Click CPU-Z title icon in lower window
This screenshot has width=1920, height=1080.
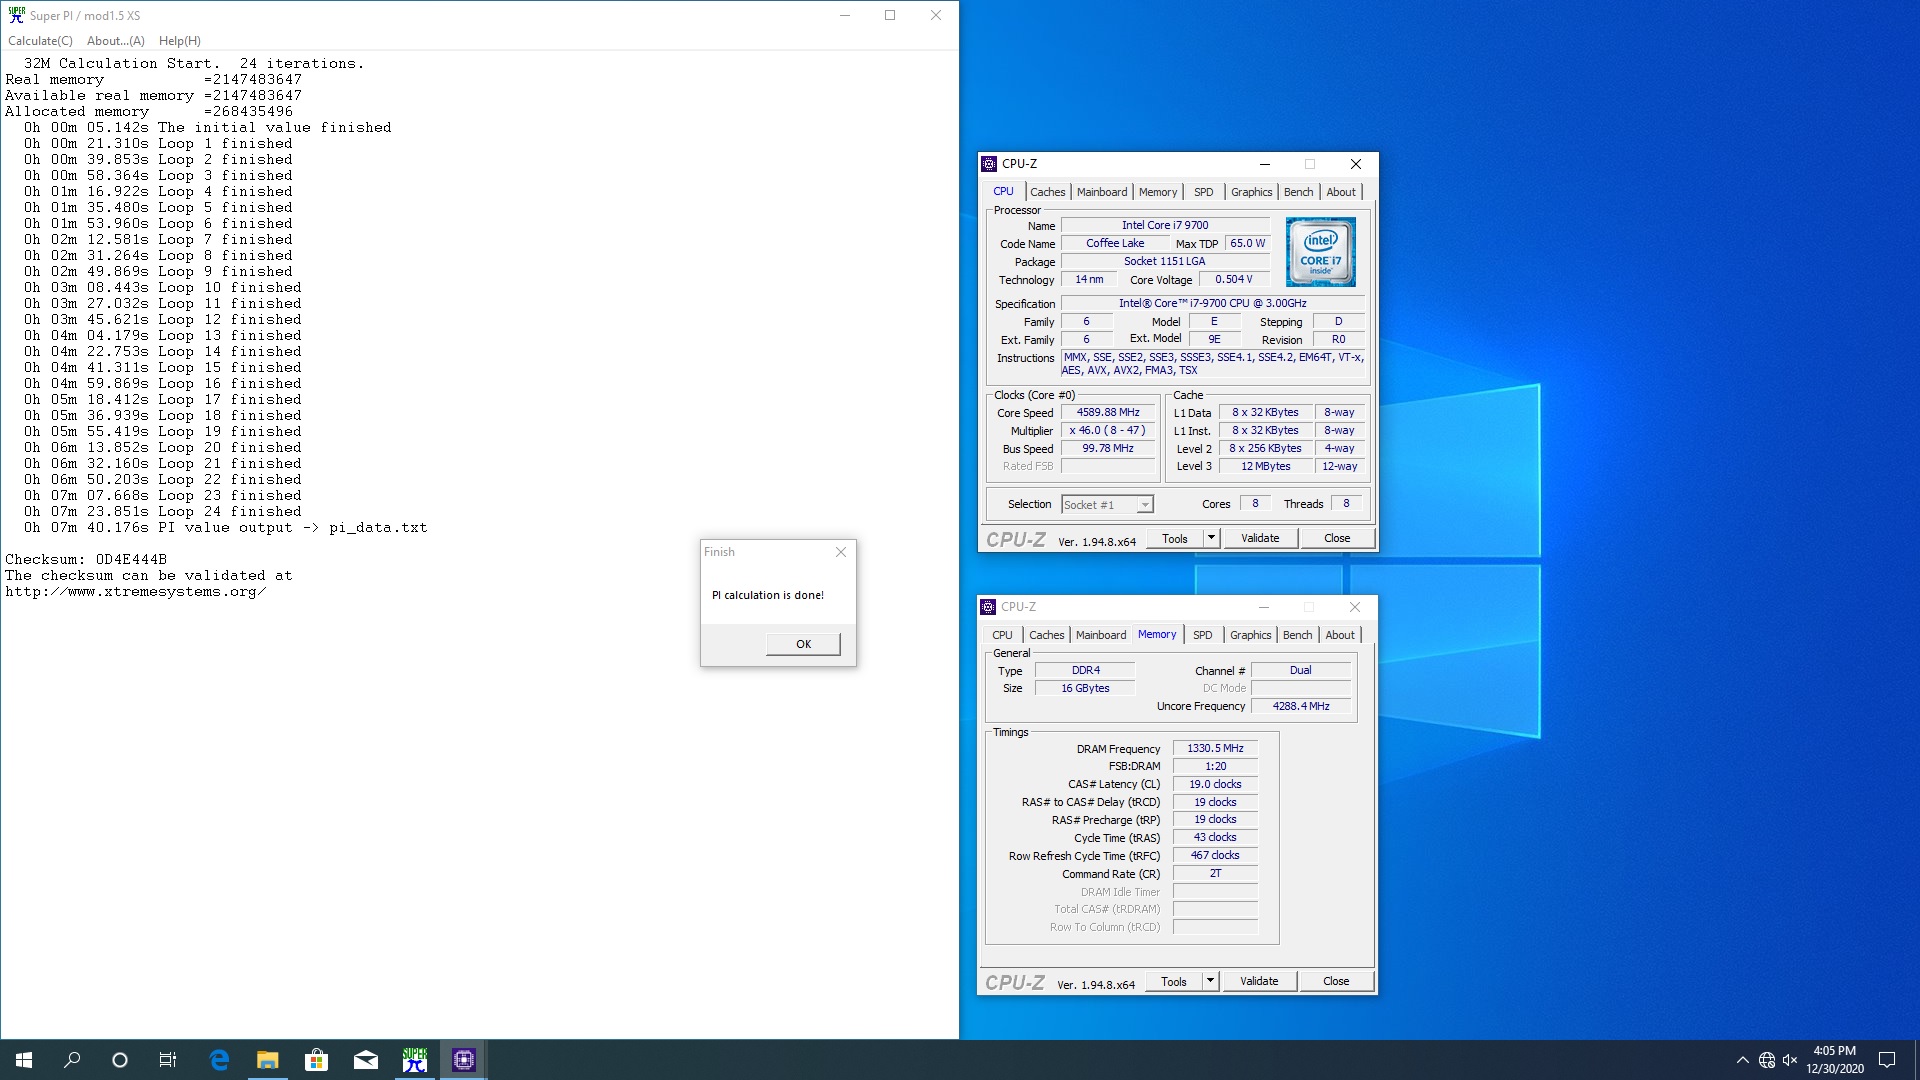988,607
